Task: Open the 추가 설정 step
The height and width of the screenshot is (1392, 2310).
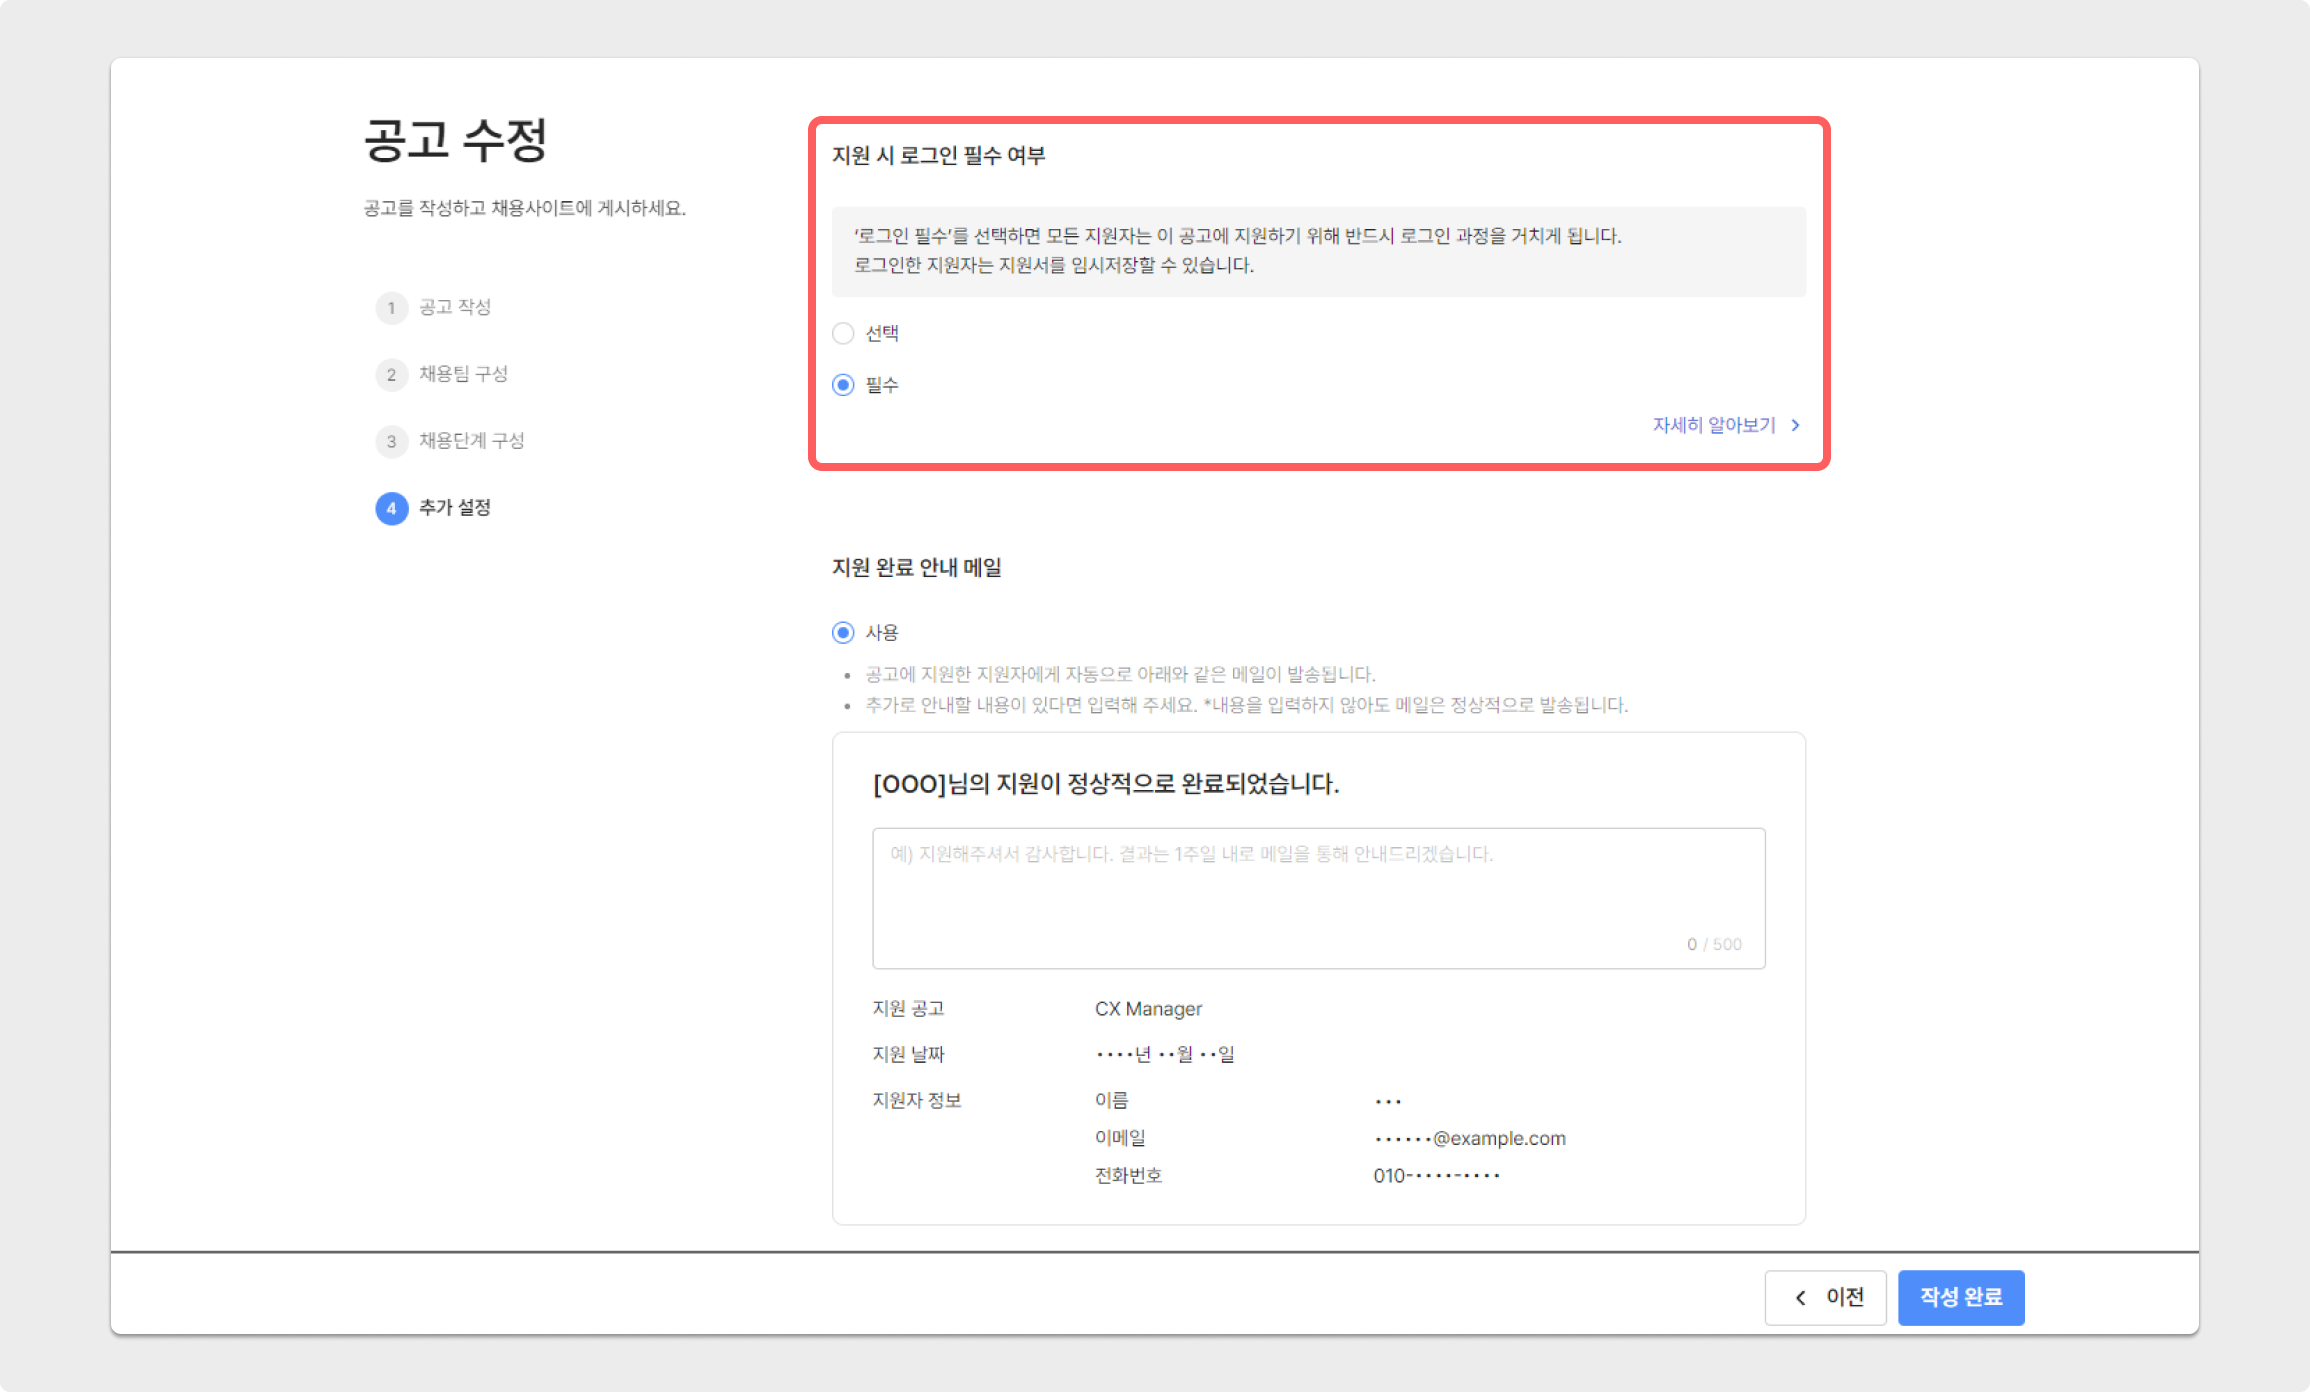Action: click(455, 509)
